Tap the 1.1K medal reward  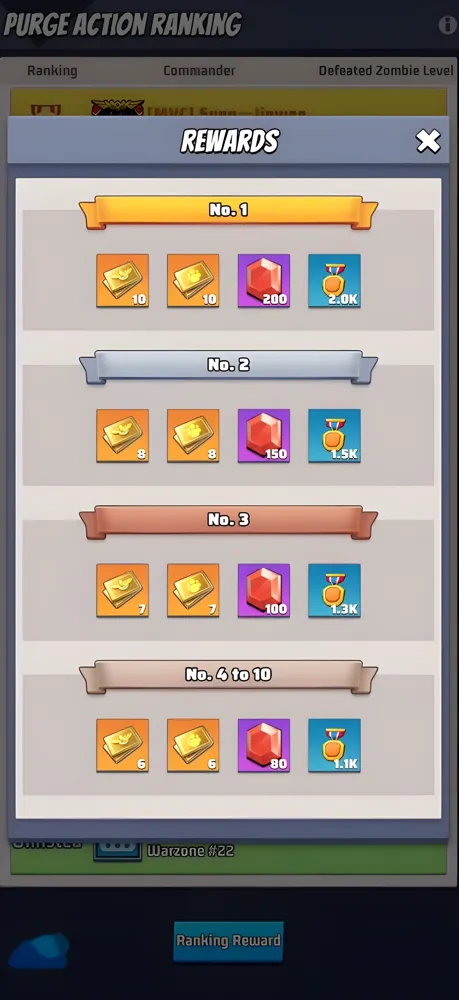click(335, 746)
